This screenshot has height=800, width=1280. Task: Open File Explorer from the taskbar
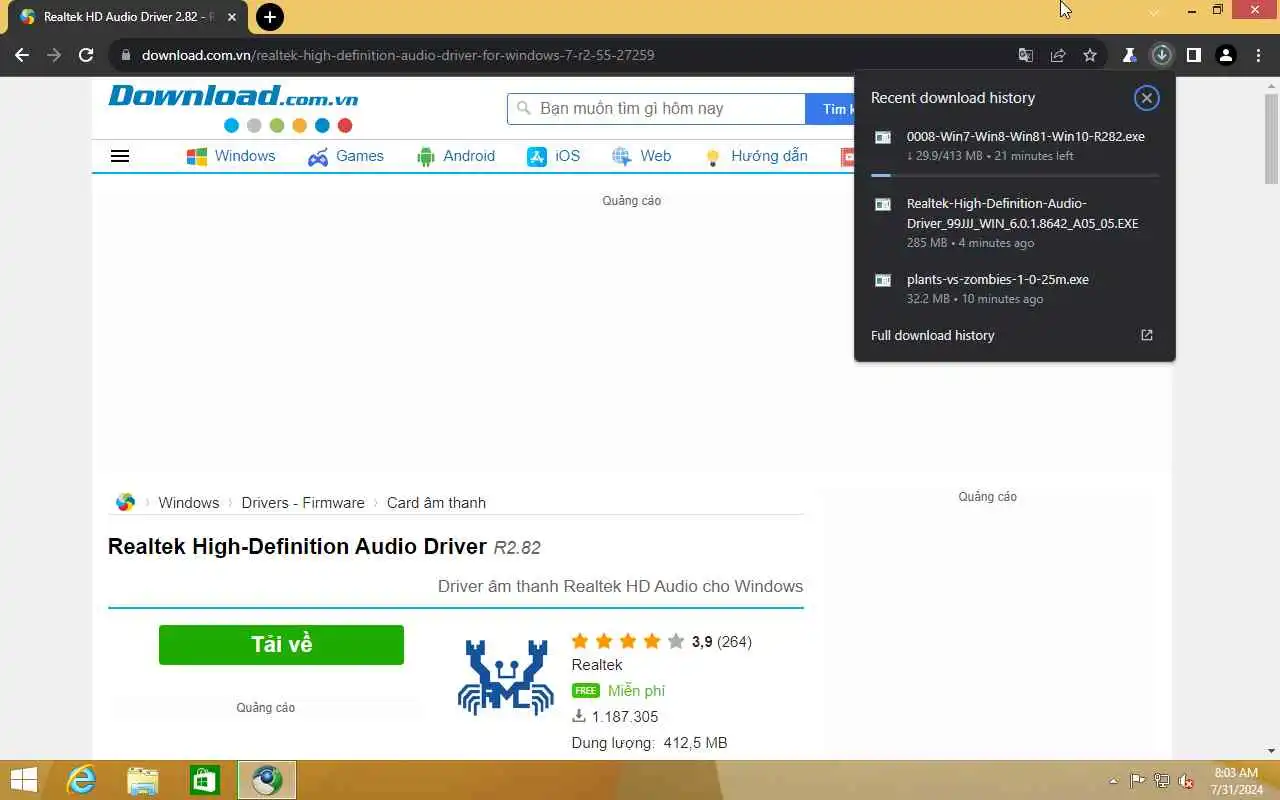coord(143,780)
